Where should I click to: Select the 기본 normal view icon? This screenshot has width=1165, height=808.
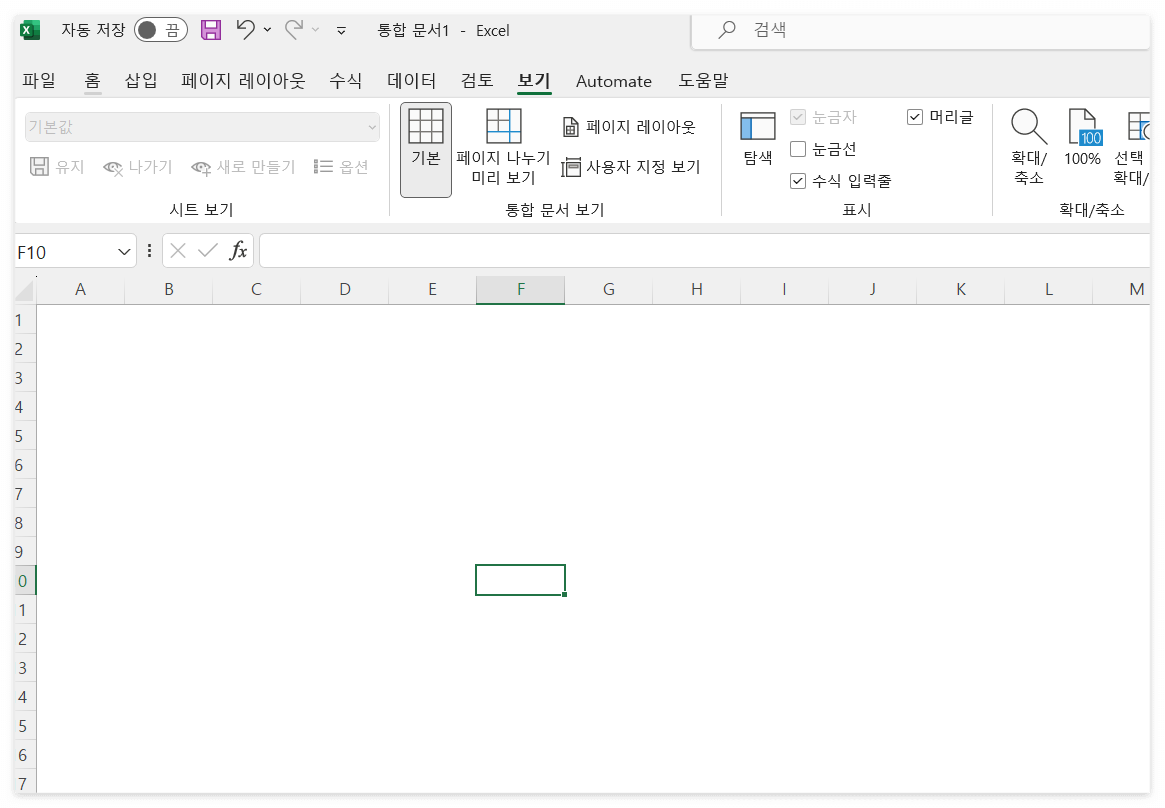pos(426,150)
